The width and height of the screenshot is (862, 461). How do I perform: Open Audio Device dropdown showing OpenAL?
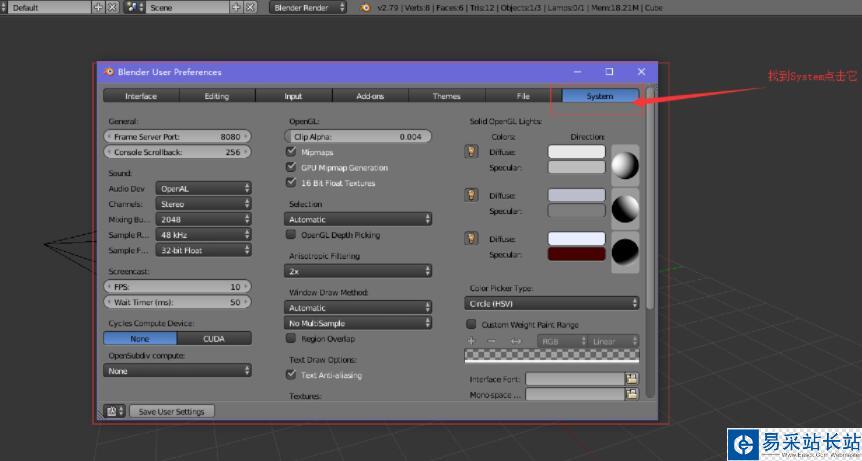[x=203, y=188]
